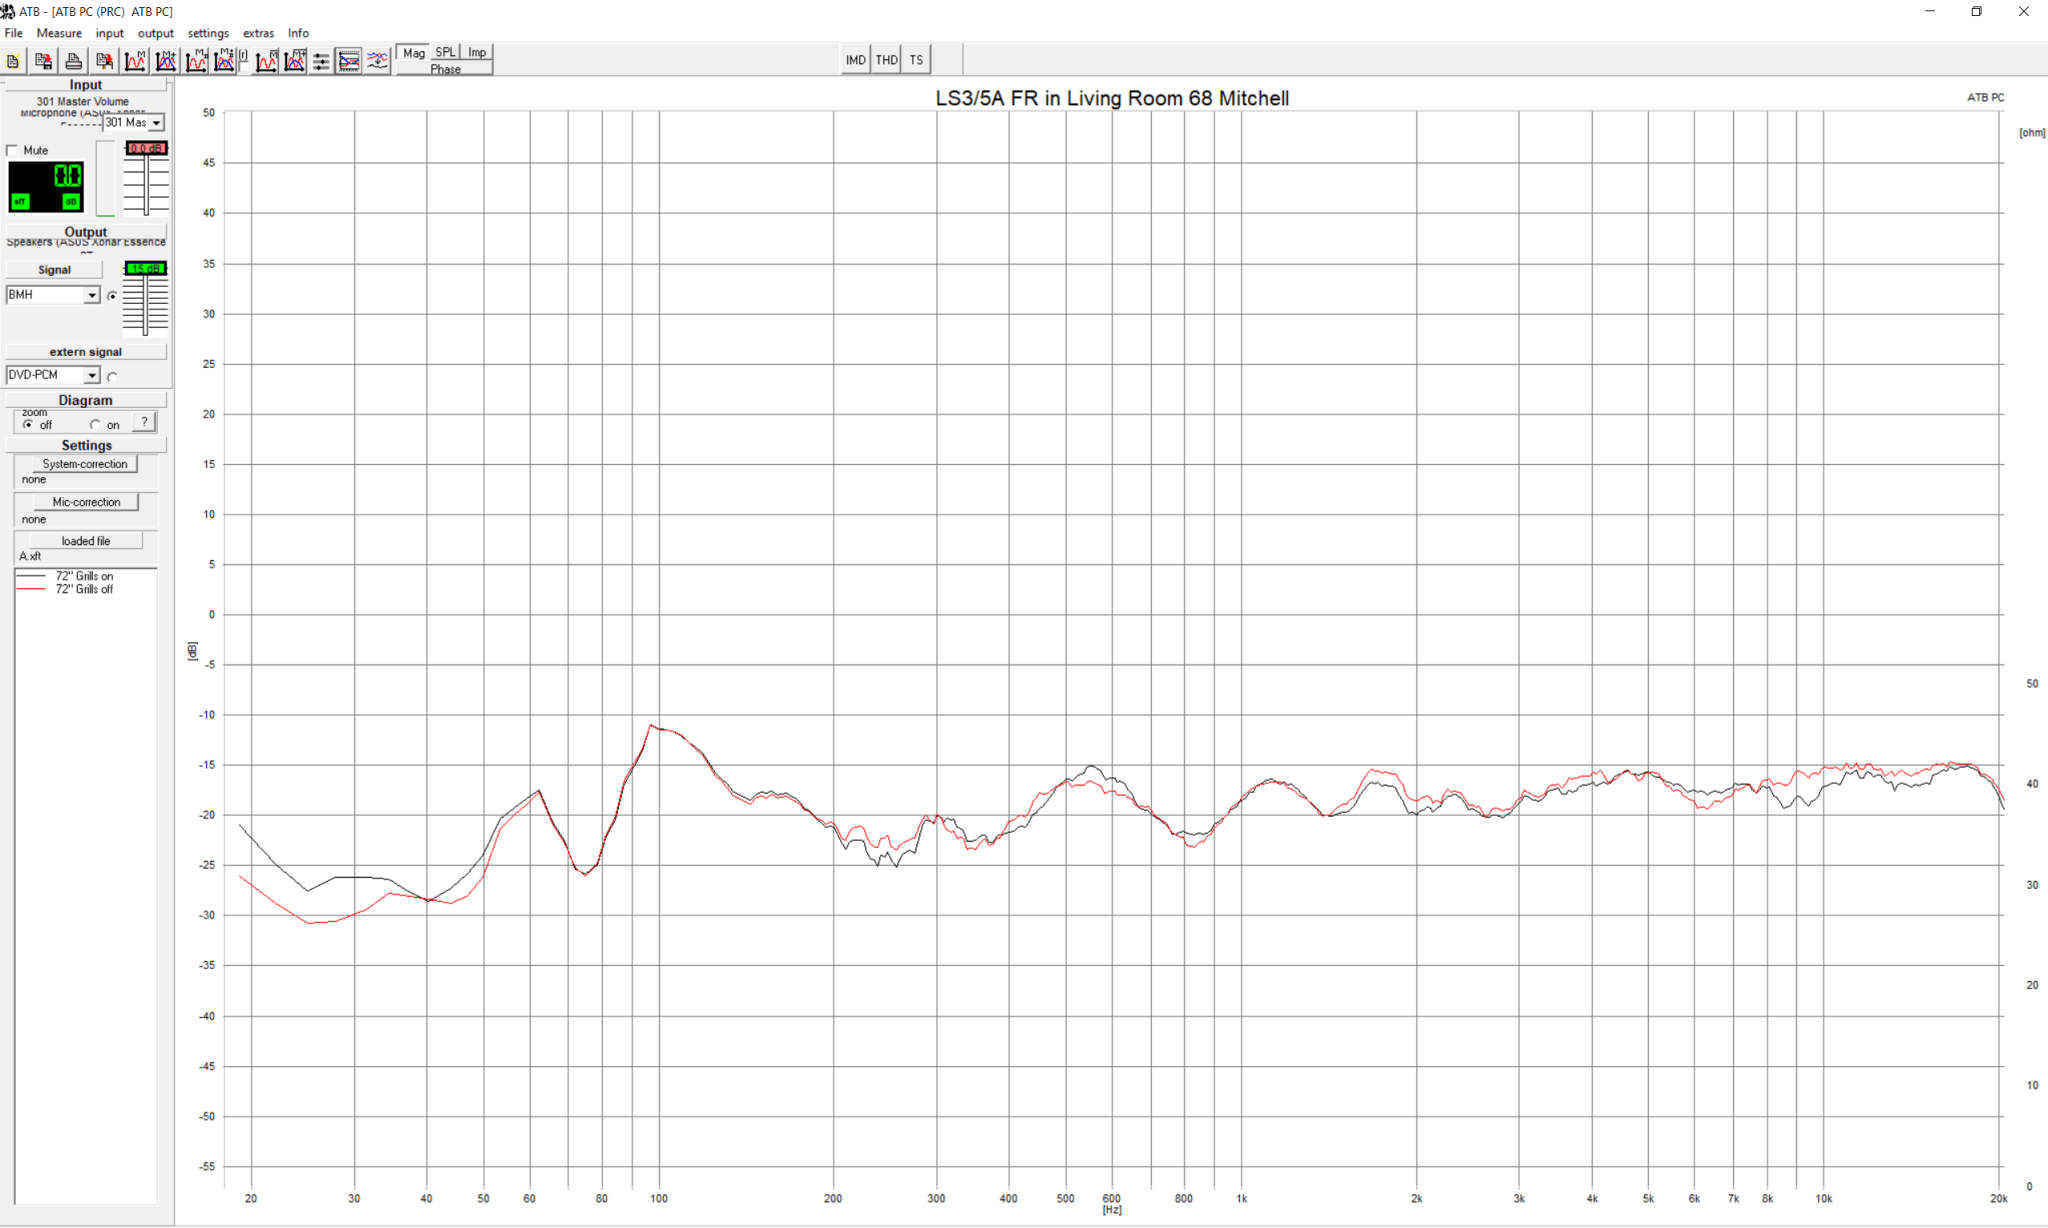Click the TS parameters button

916,60
